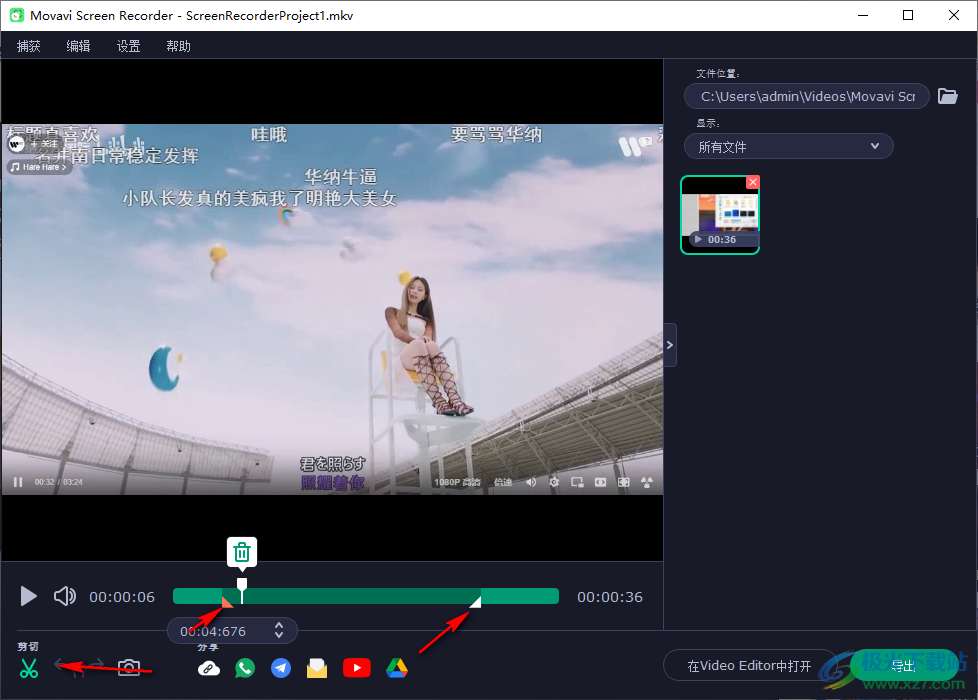Click the green timeline bar
The image size is (978, 700).
[x=366, y=596]
